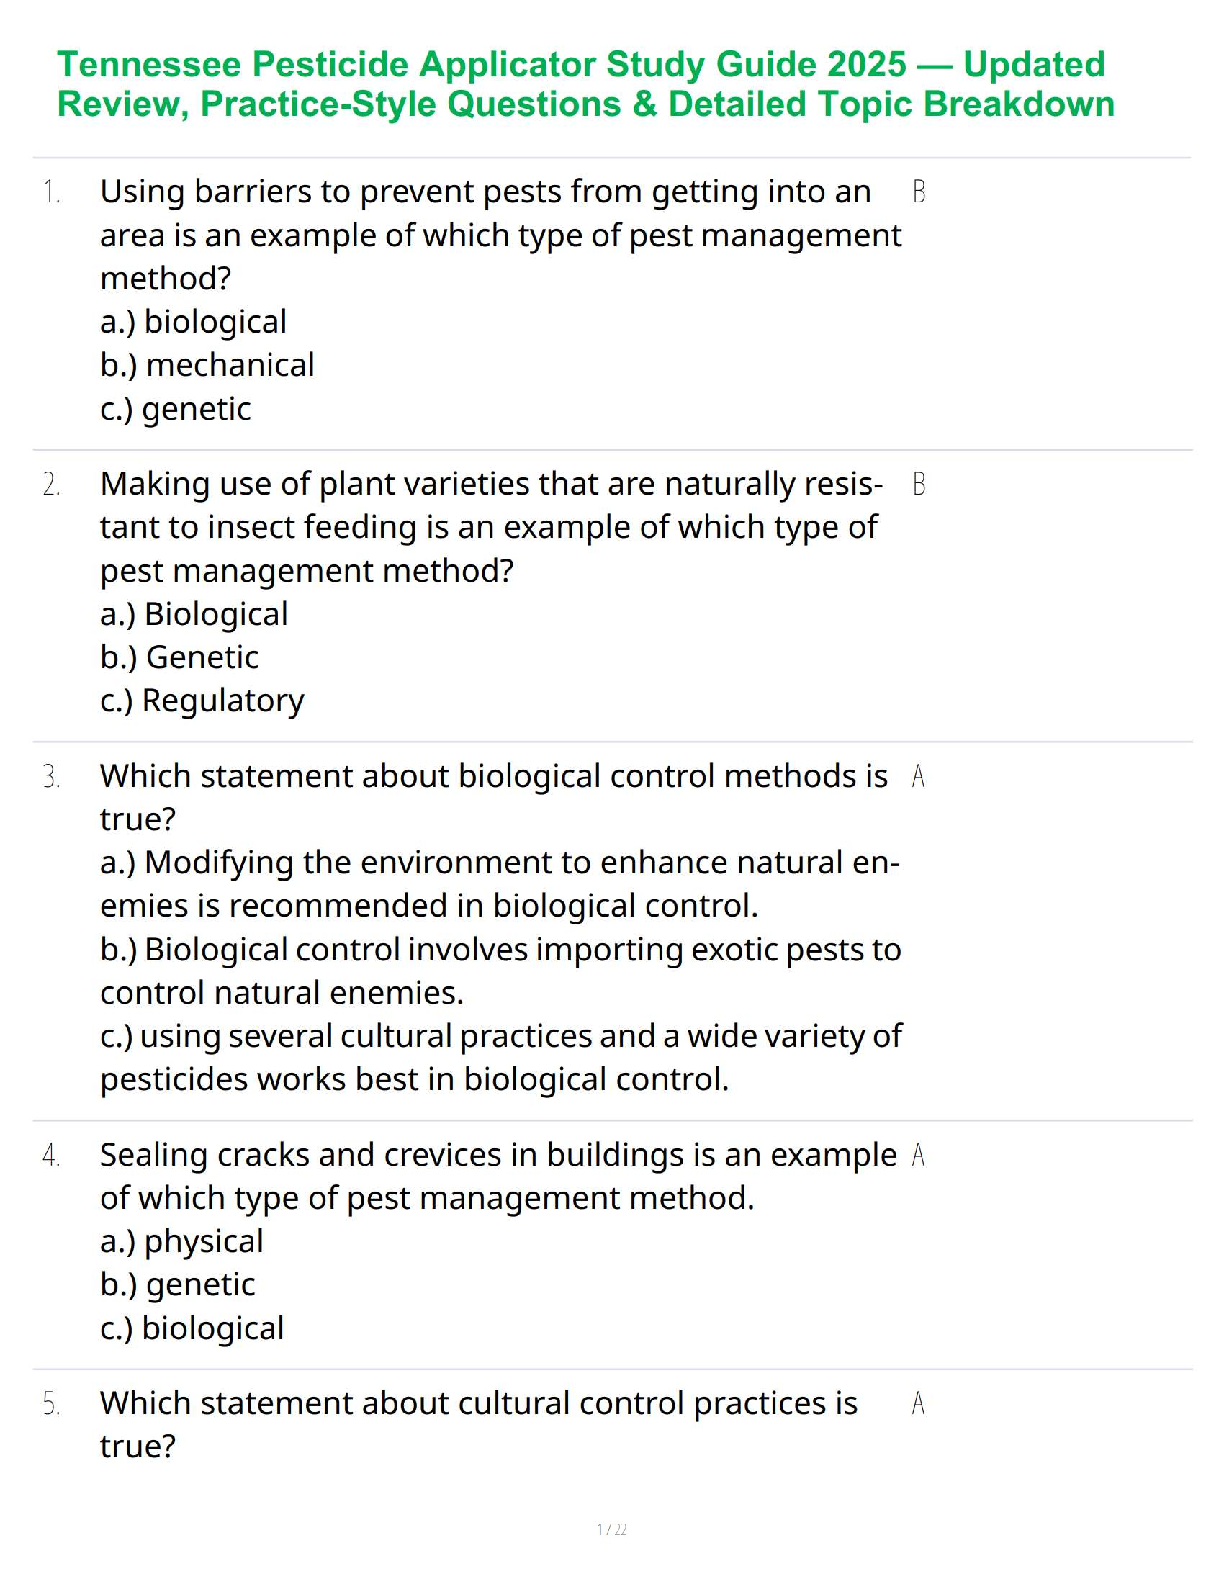Click answer letter A beside question 3
The height and width of the screenshot is (1584, 1224).
(918, 776)
